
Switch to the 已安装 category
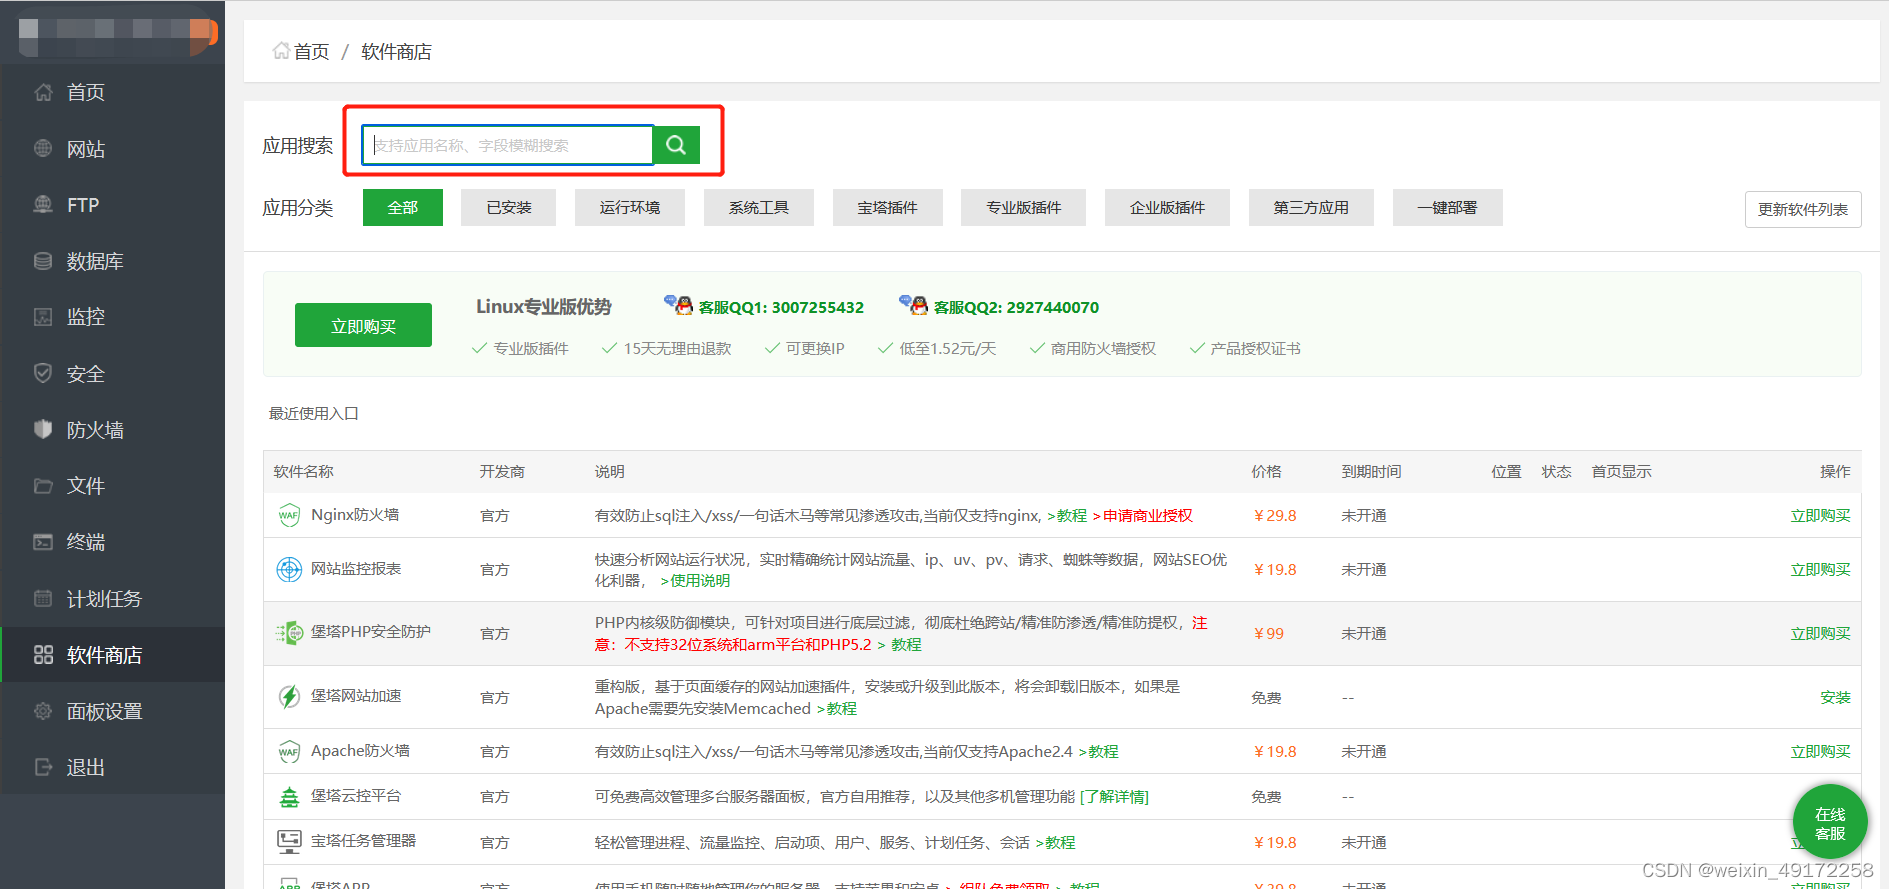pos(509,208)
